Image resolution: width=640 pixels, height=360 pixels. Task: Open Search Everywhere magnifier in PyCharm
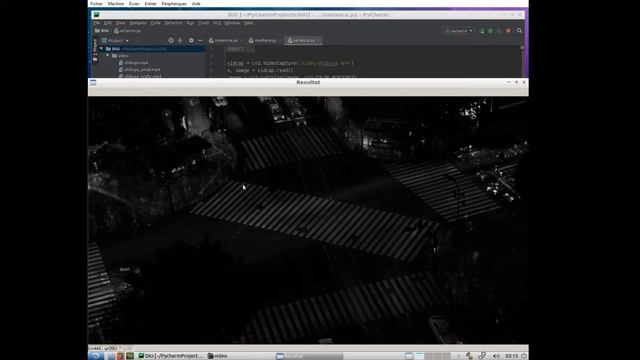point(520,31)
